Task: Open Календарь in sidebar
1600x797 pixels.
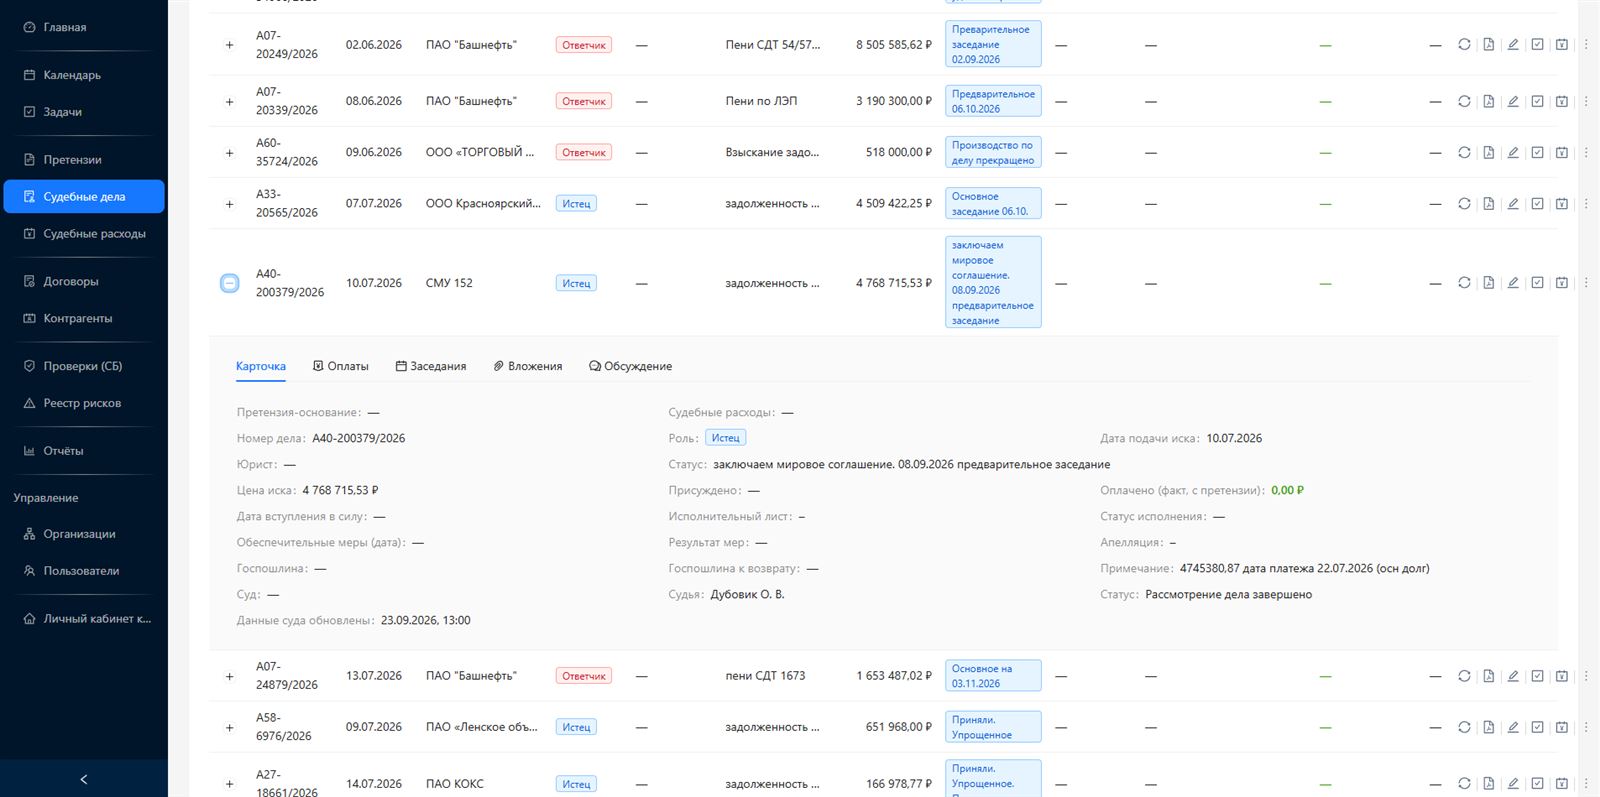Action: 84,75
